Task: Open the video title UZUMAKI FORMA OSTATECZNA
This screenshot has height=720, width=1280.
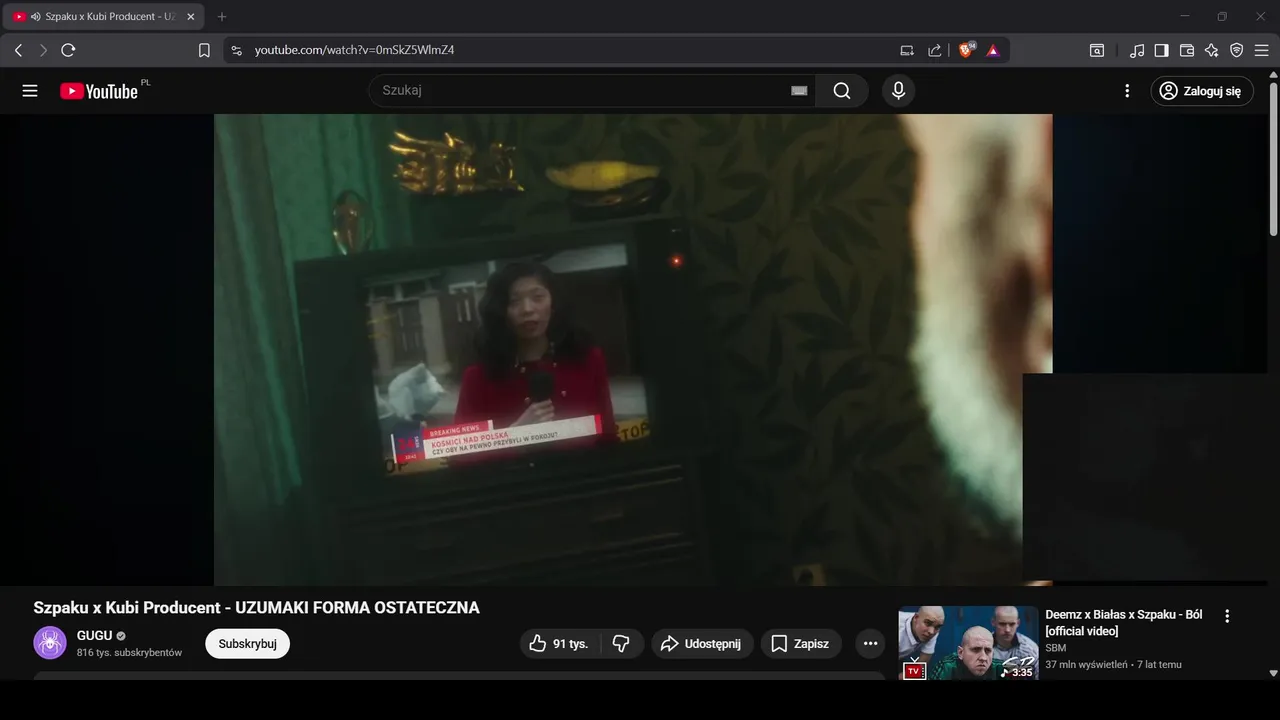Action: (256, 608)
